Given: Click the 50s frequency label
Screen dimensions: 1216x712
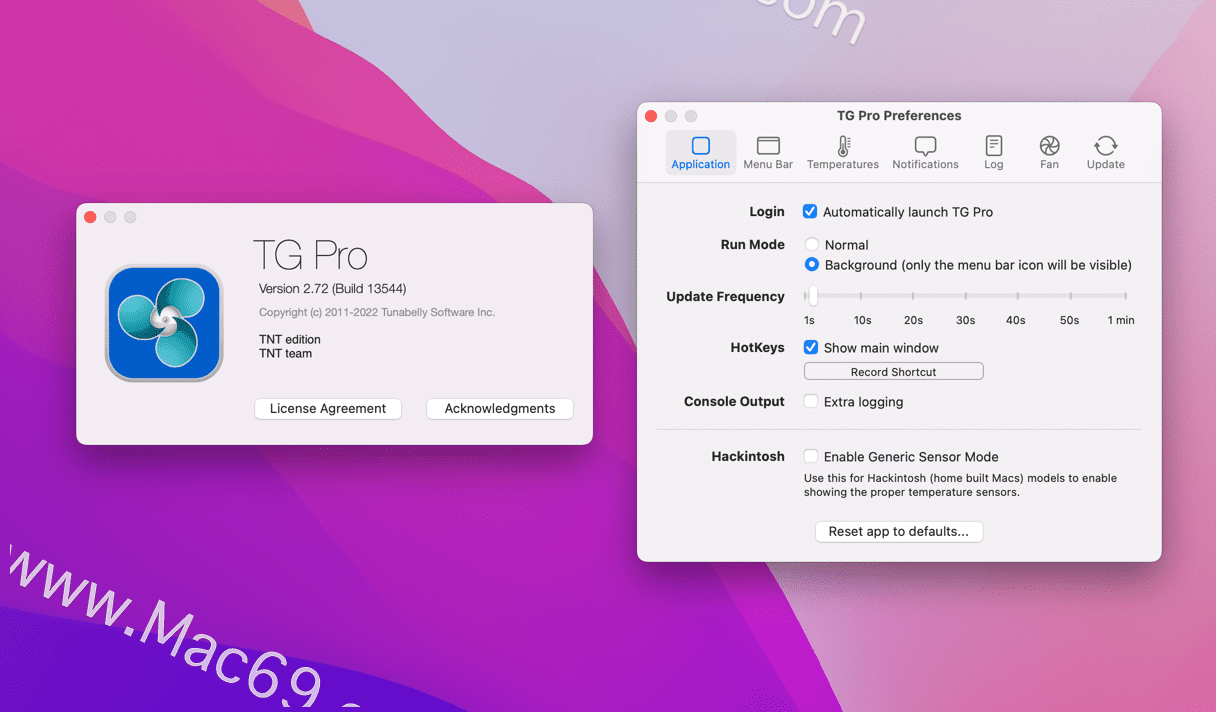Looking at the screenshot, I should pyautogui.click(x=1069, y=320).
